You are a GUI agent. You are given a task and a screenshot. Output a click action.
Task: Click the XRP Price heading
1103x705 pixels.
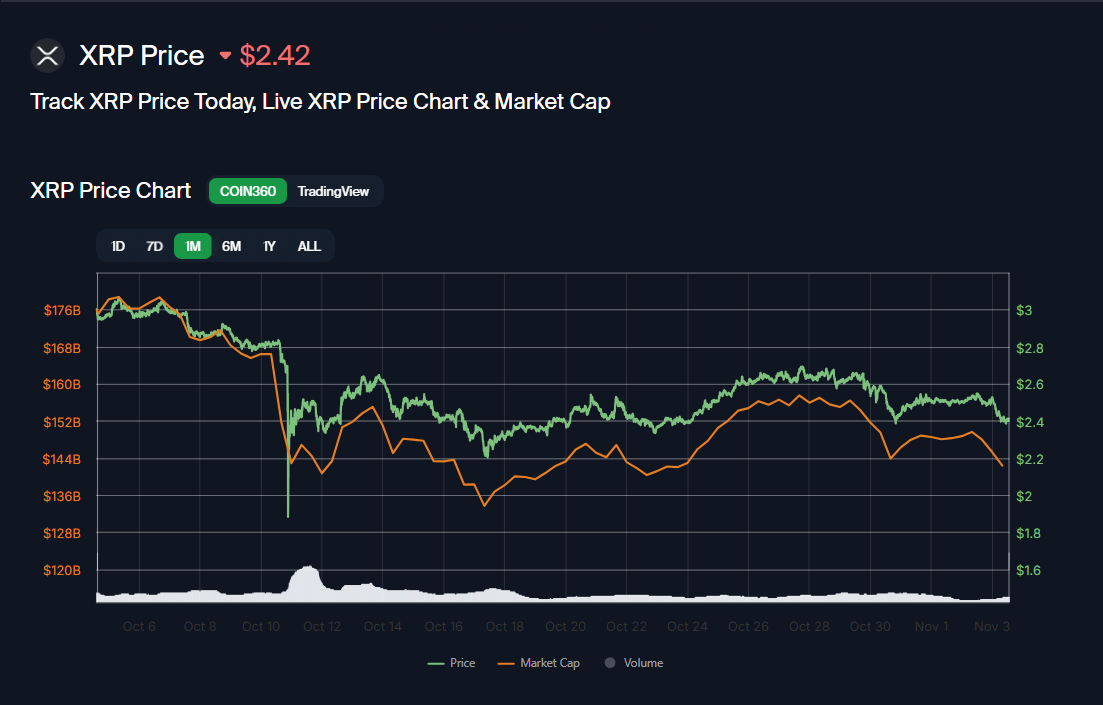[142, 56]
